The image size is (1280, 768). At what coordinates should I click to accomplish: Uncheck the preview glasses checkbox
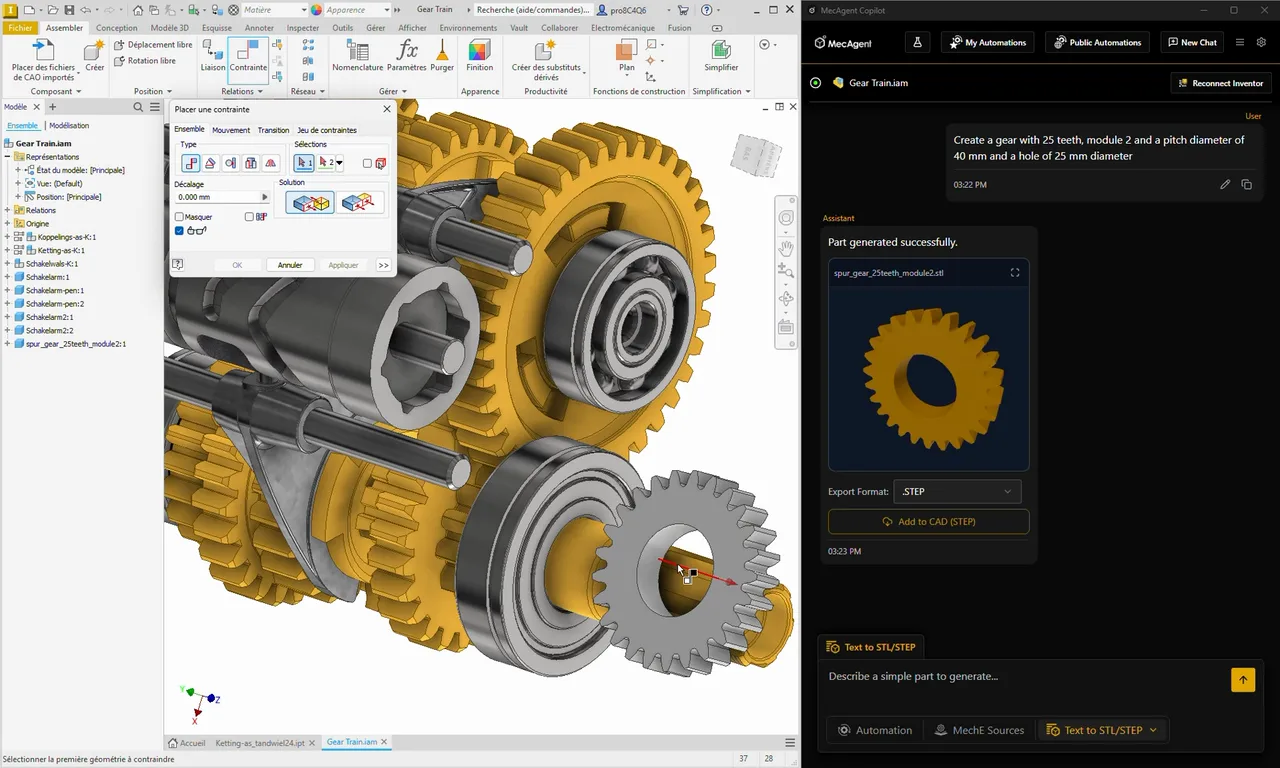(x=179, y=231)
